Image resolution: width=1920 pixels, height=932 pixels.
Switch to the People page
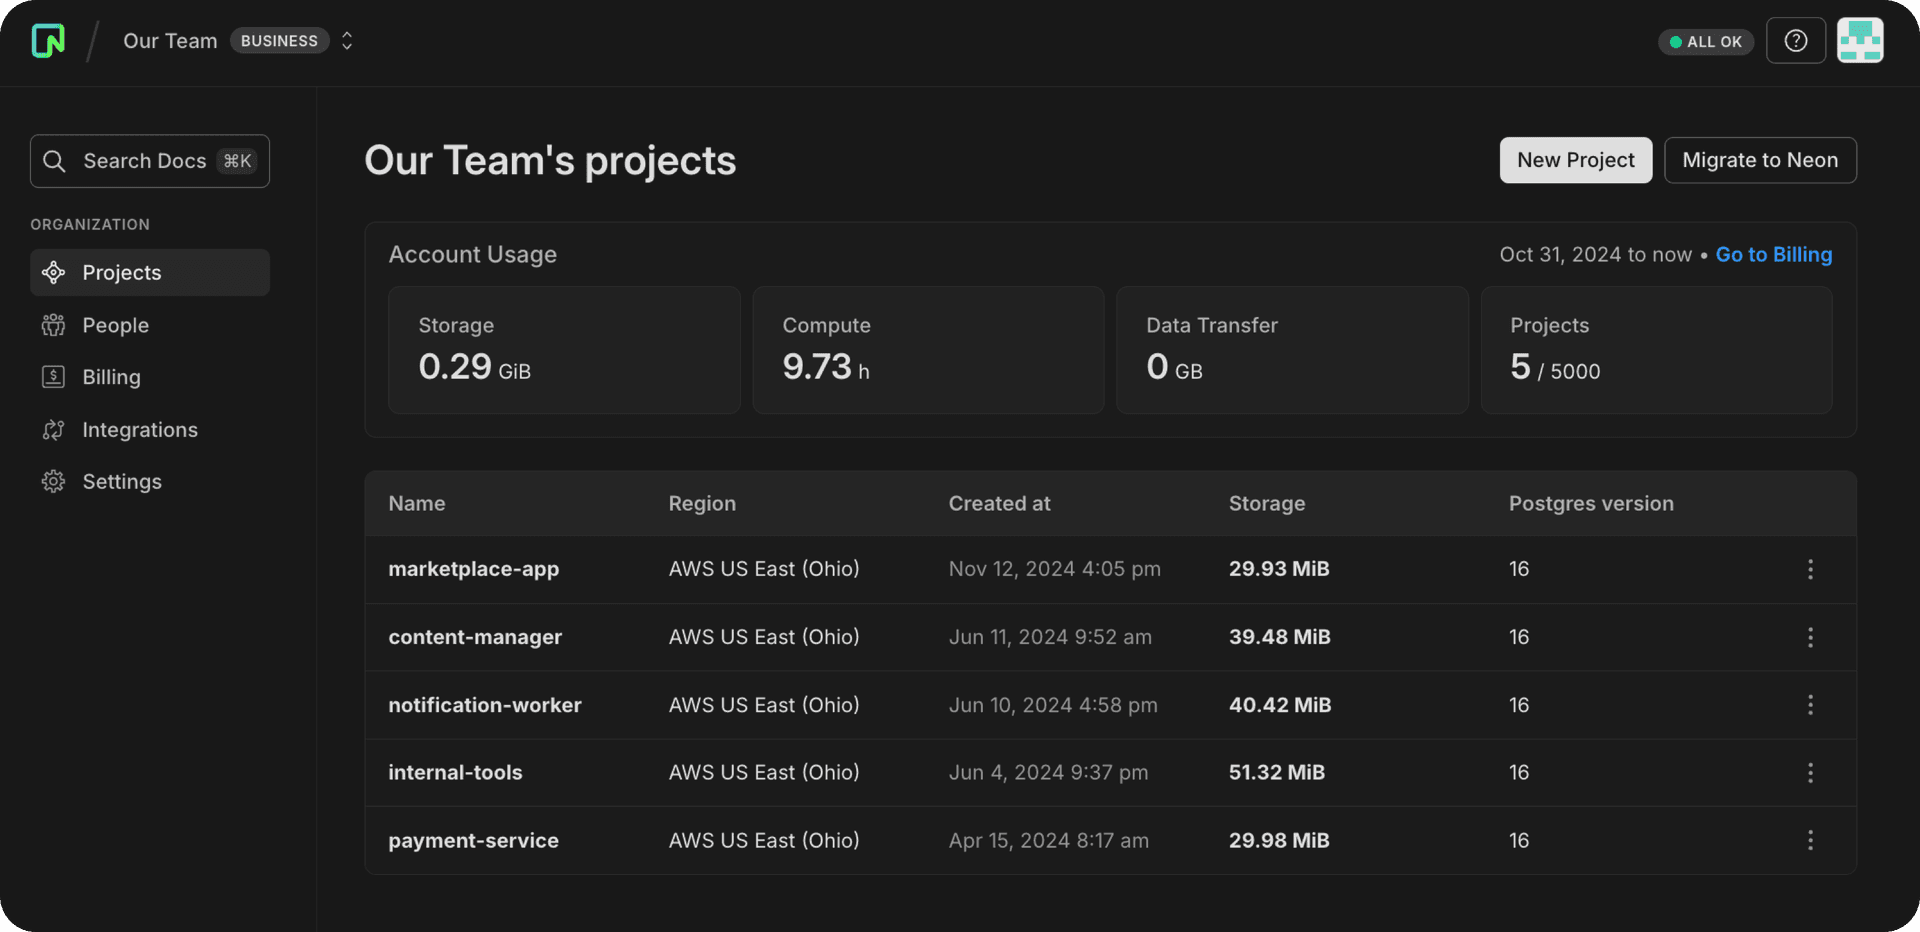tap(115, 324)
